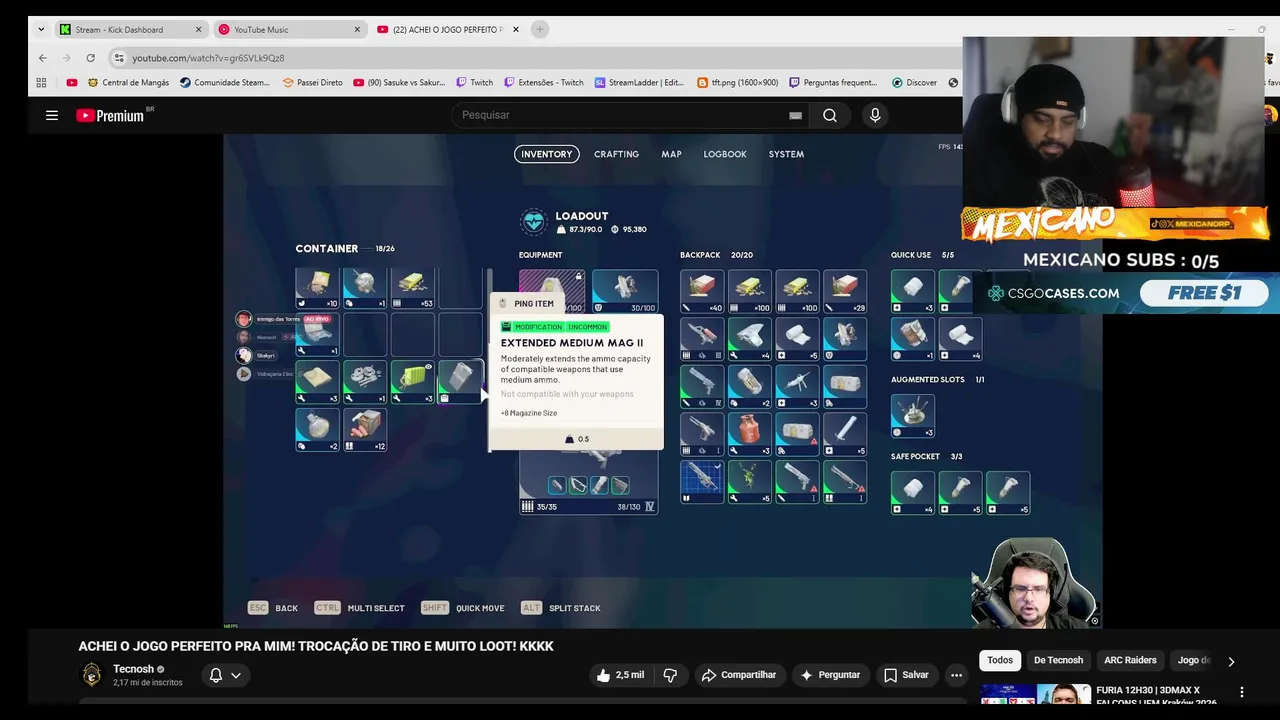
Task: Select the x10 item in Container
Action: click(x=318, y=288)
